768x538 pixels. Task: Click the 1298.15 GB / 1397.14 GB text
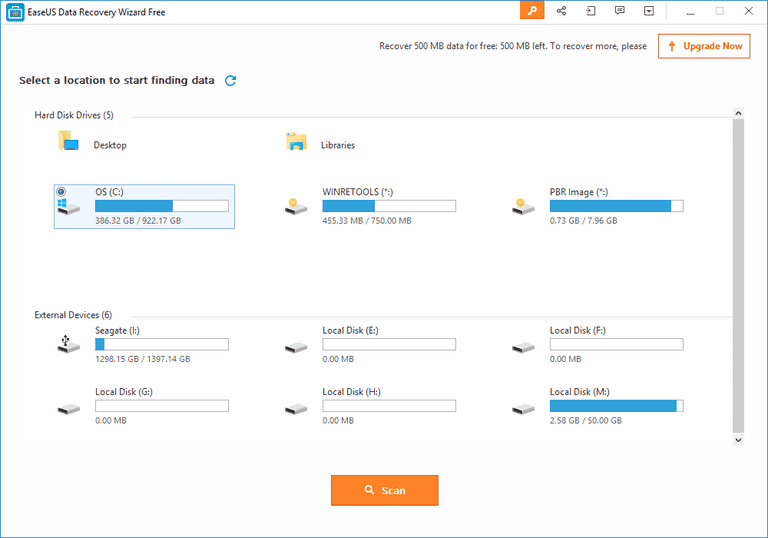(143, 359)
